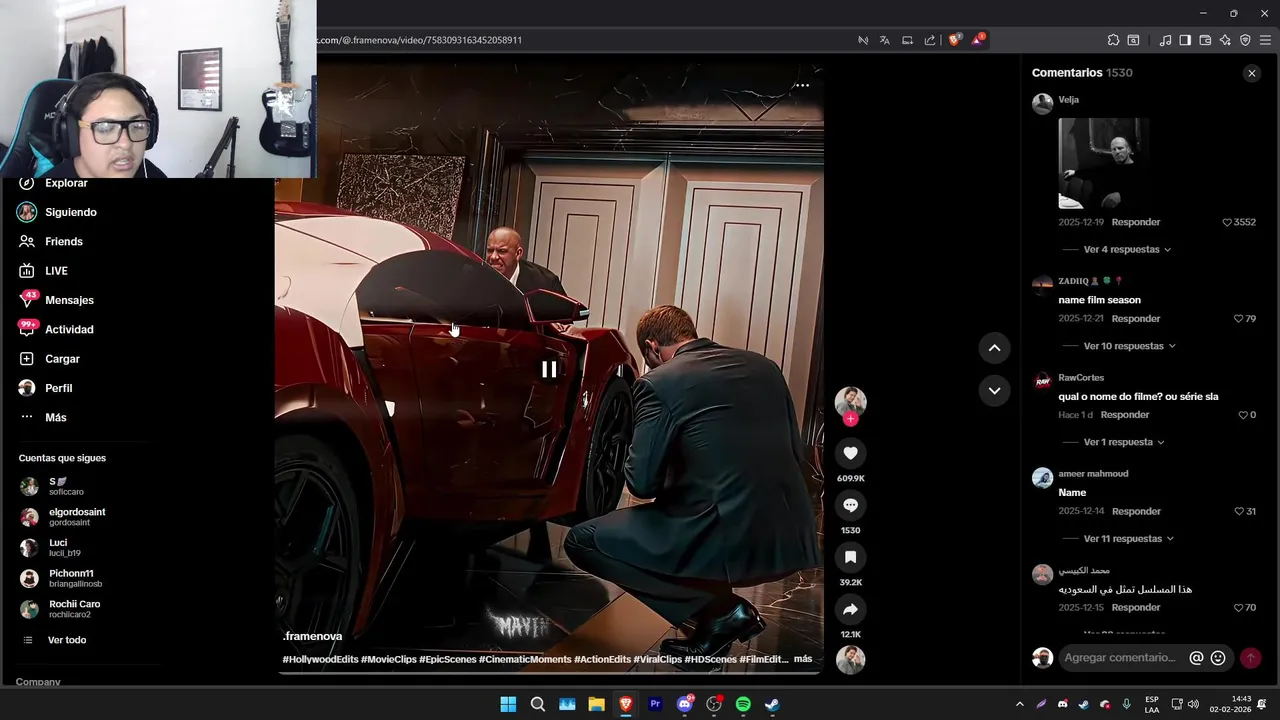Image resolution: width=1280 pixels, height=720 pixels.
Task: Open the spinning sound disc avatar
Action: [850, 660]
